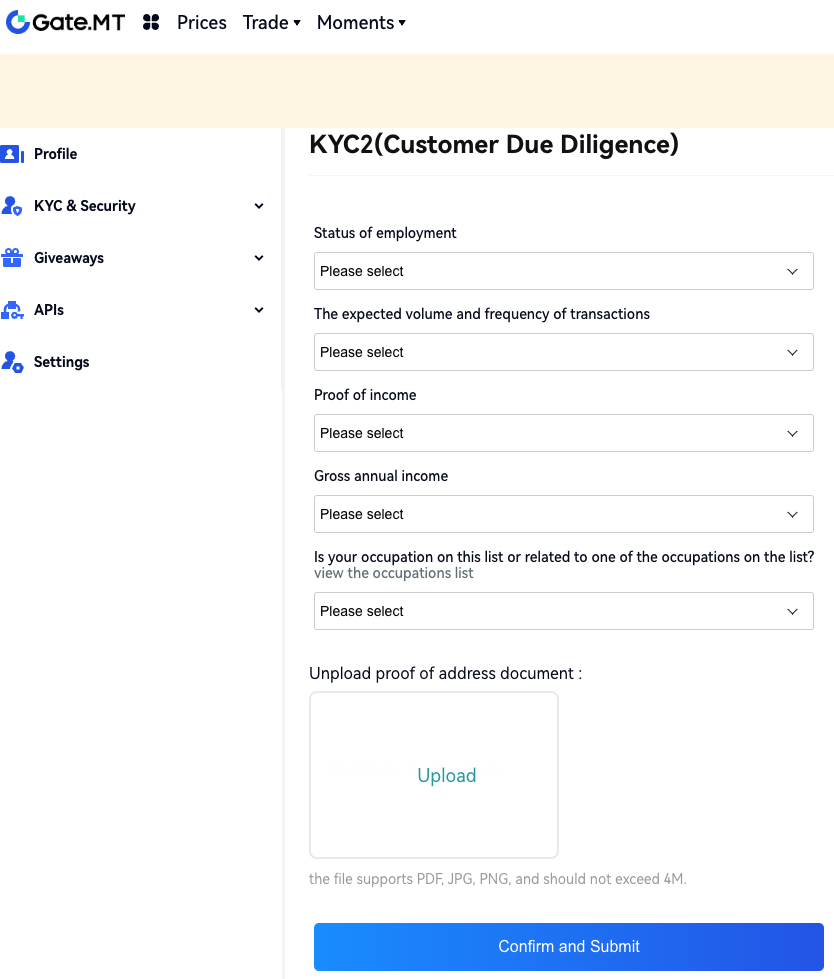834x979 pixels.
Task: Open the Trade menu
Action: [x=271, y=22]
